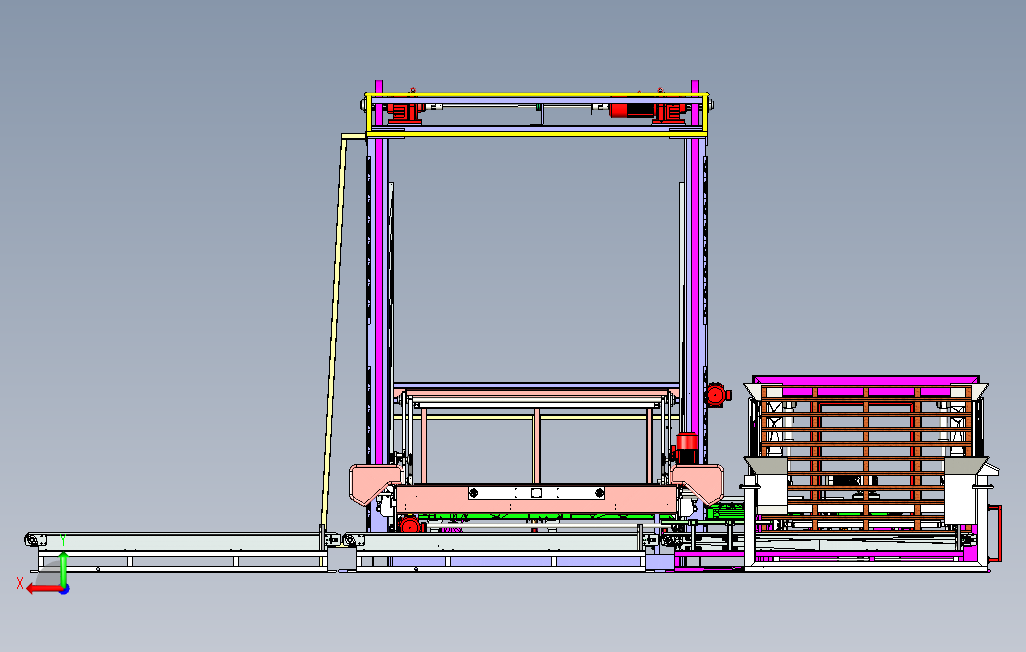1026x652 pixels.
Task: Select the slanted pale yellow support beam
Action: click(334, 331)
